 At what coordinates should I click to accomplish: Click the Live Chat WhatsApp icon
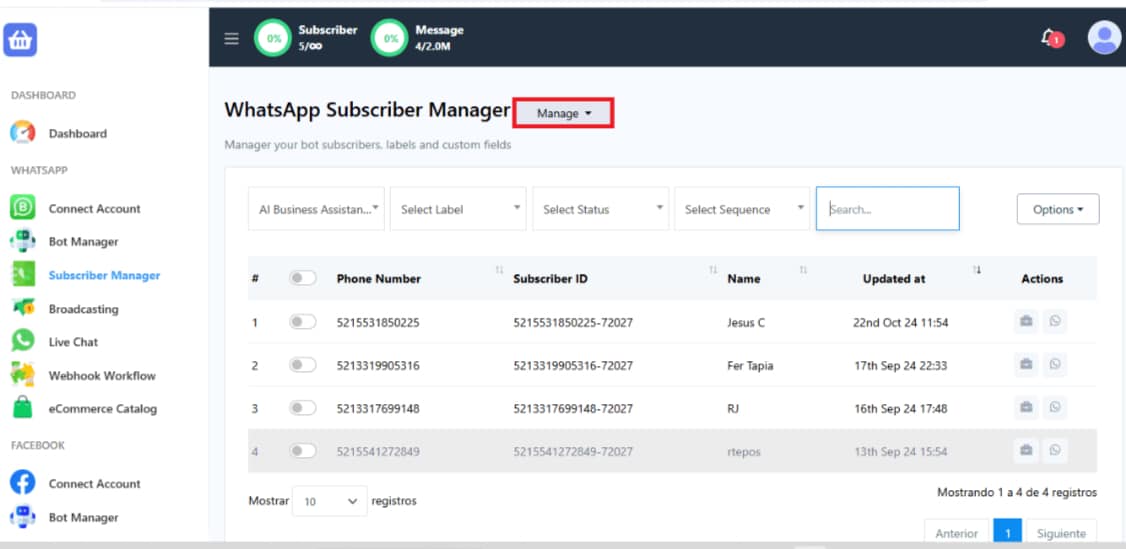(22, 342)
